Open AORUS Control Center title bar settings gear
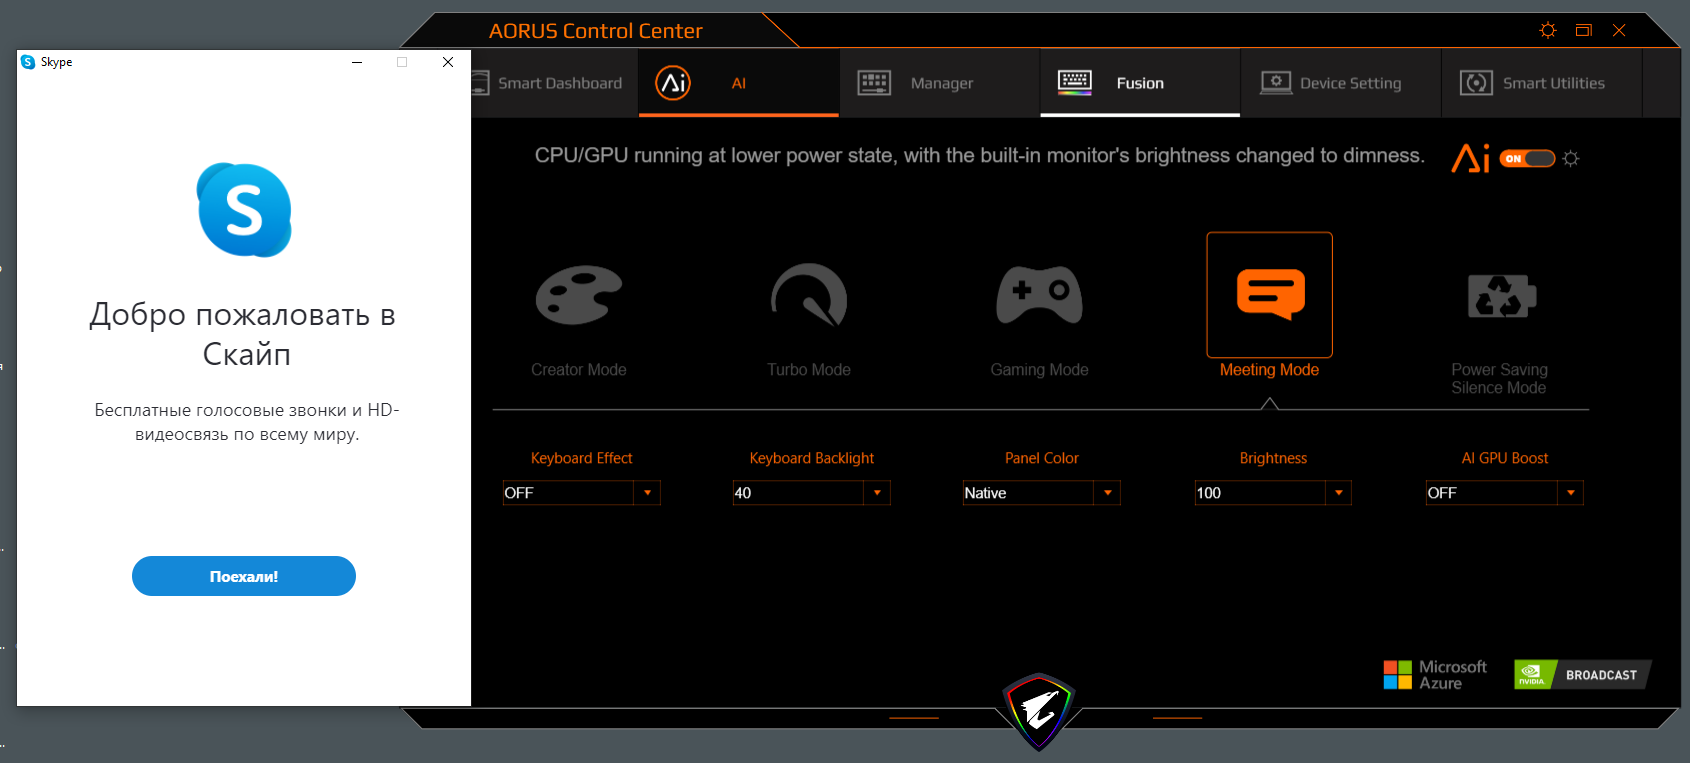 tap(1548, 30)
